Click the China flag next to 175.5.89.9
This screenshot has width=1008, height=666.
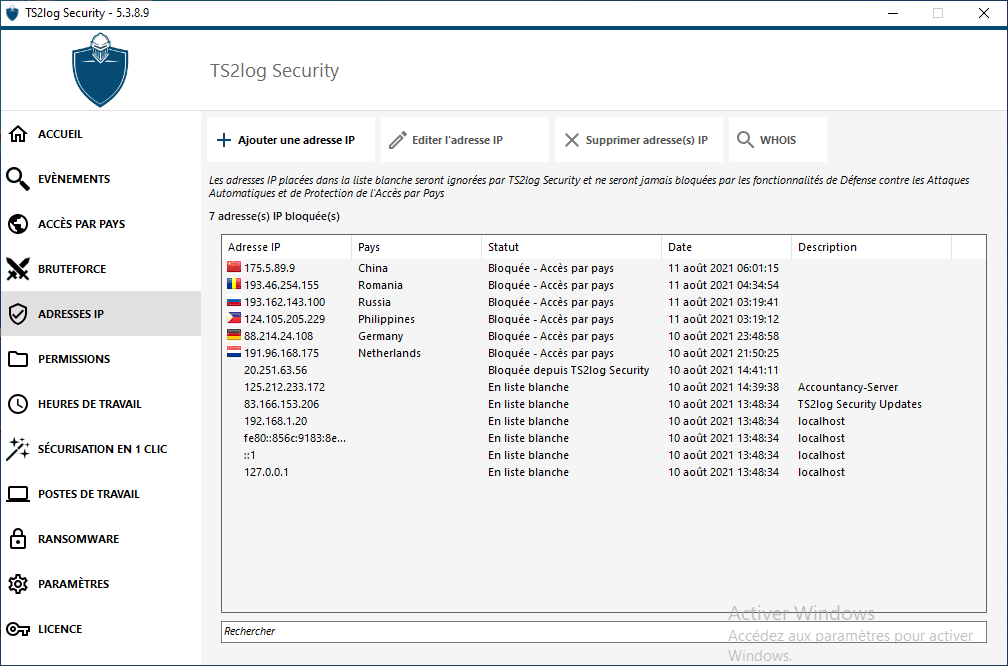point(234,267)
